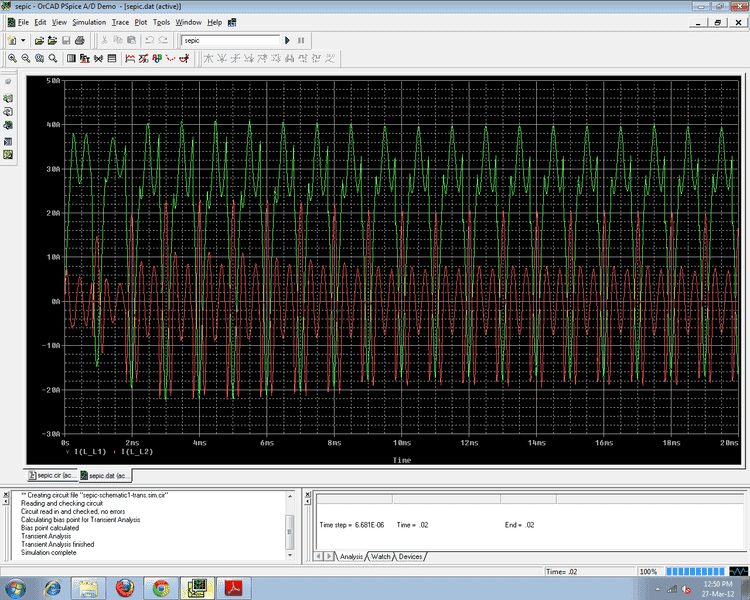This screenshot has width=750, height=600.
Task: Open the Simulation menu
Action: click(x=89, y=22)
